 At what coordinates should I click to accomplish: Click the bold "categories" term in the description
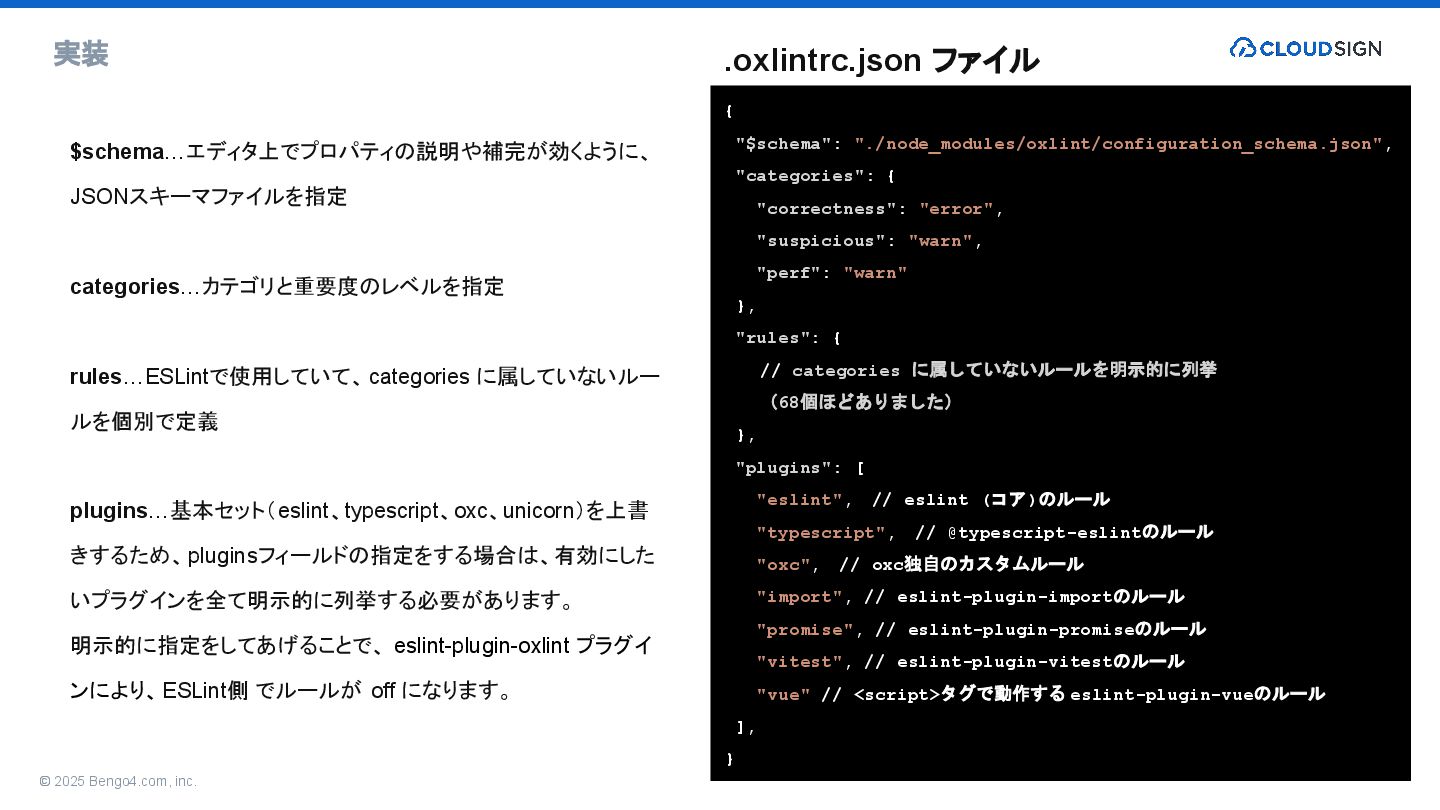[125, 287]
